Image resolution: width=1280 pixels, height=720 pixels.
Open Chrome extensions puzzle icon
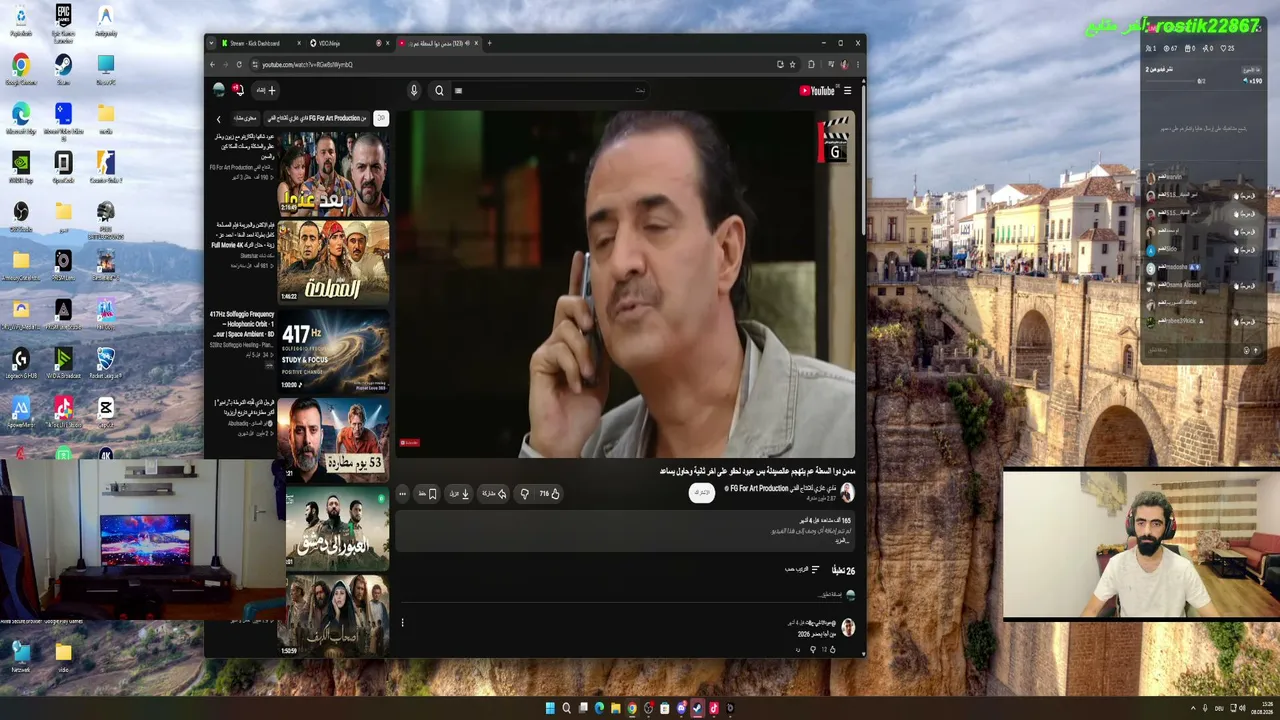coord(811,65)
